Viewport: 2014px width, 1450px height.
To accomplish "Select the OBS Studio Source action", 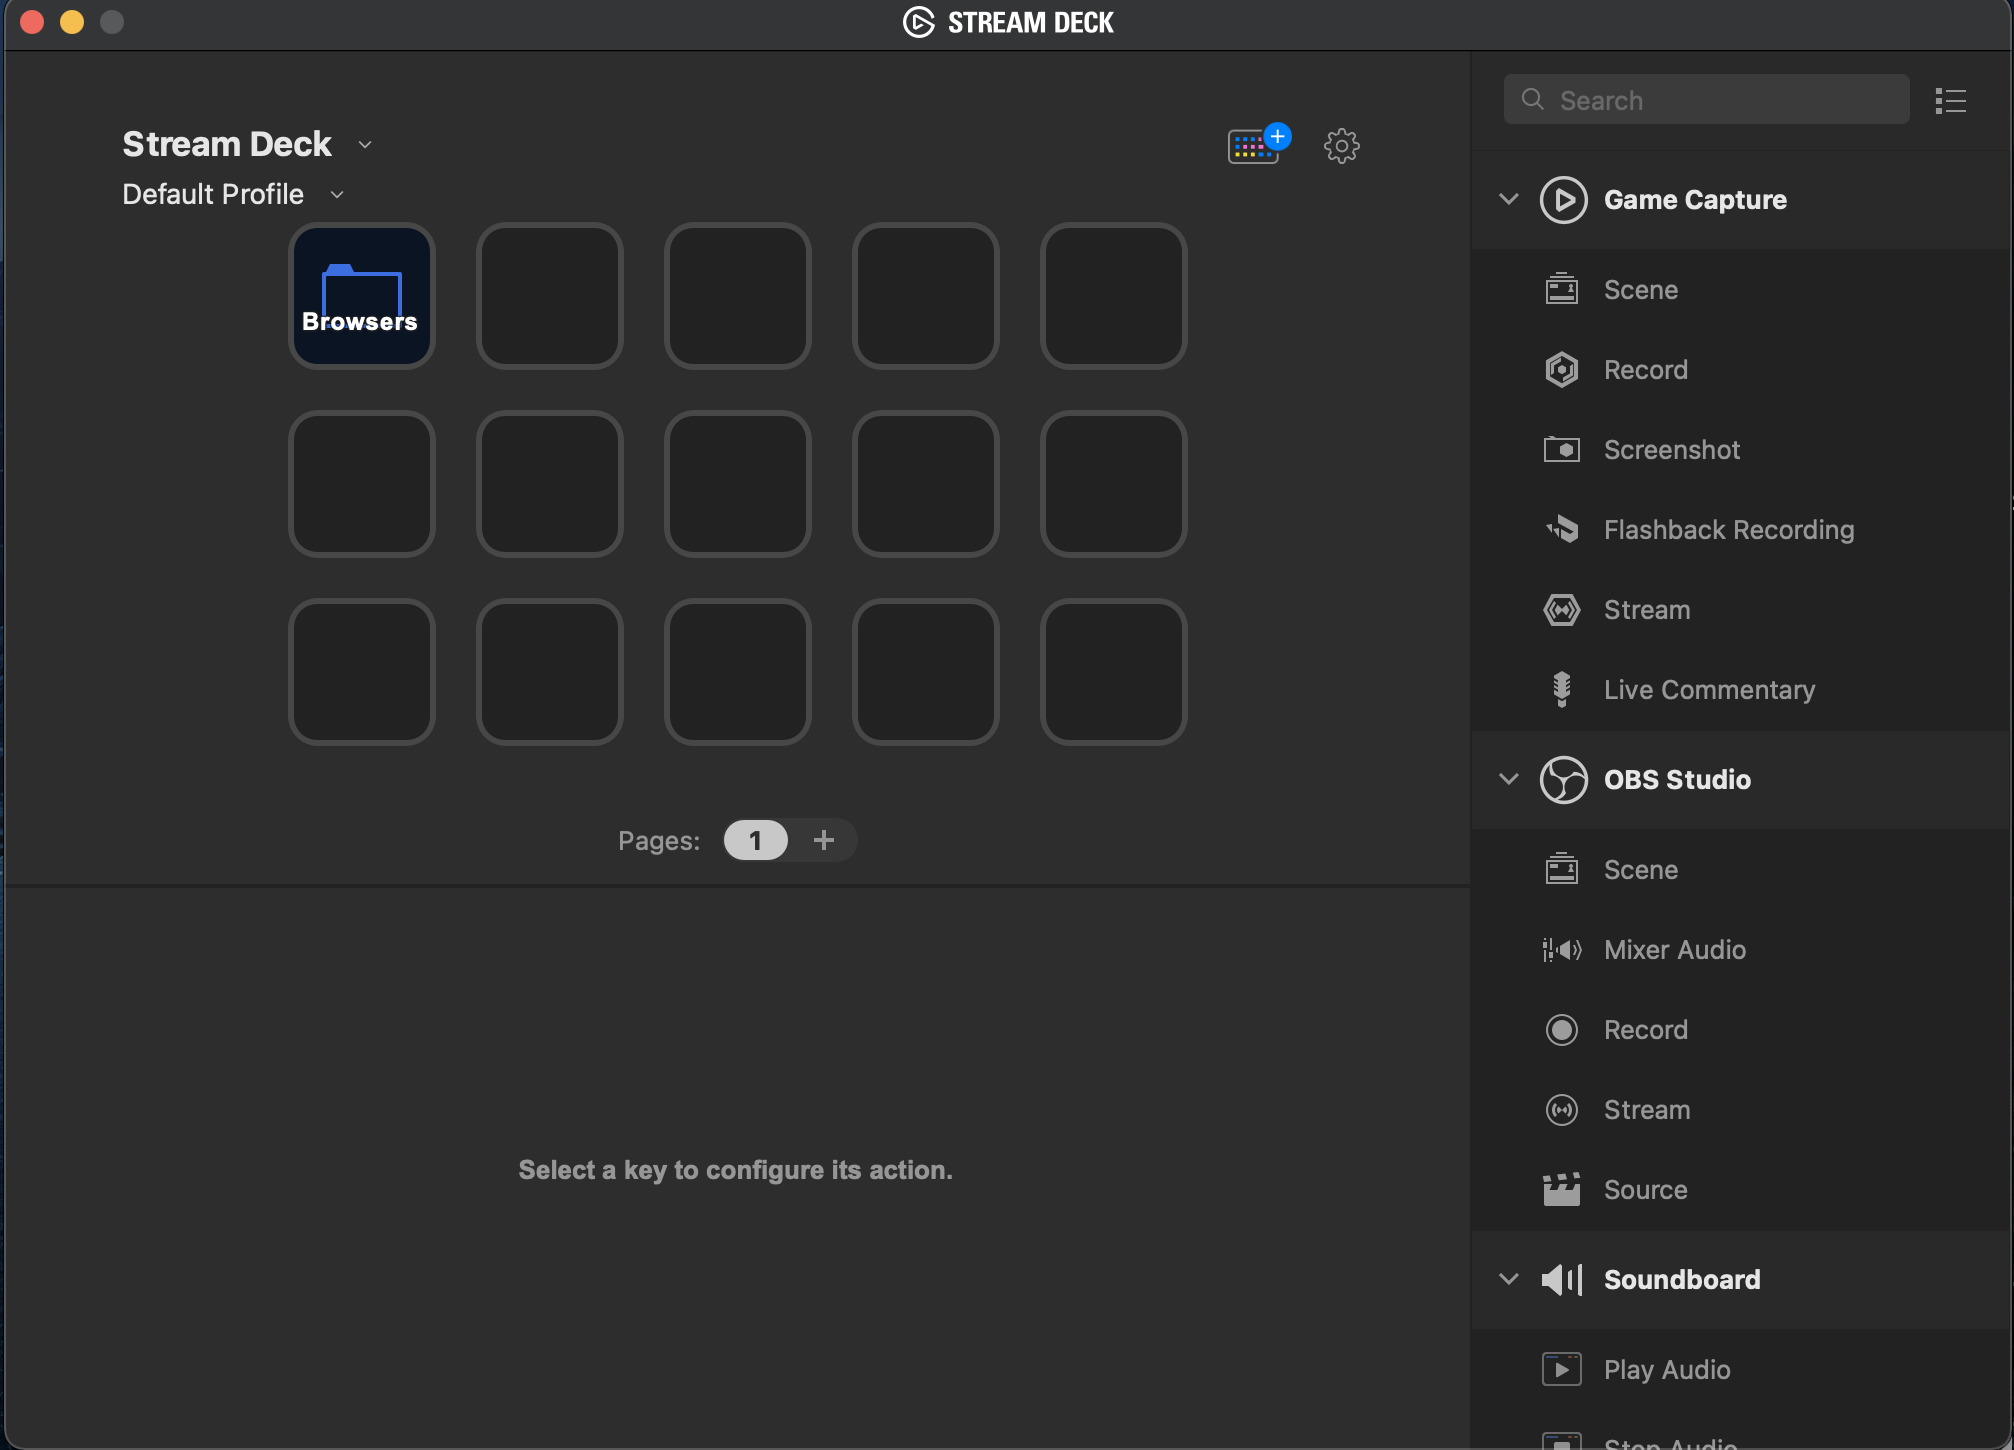I will 1645,1190.
